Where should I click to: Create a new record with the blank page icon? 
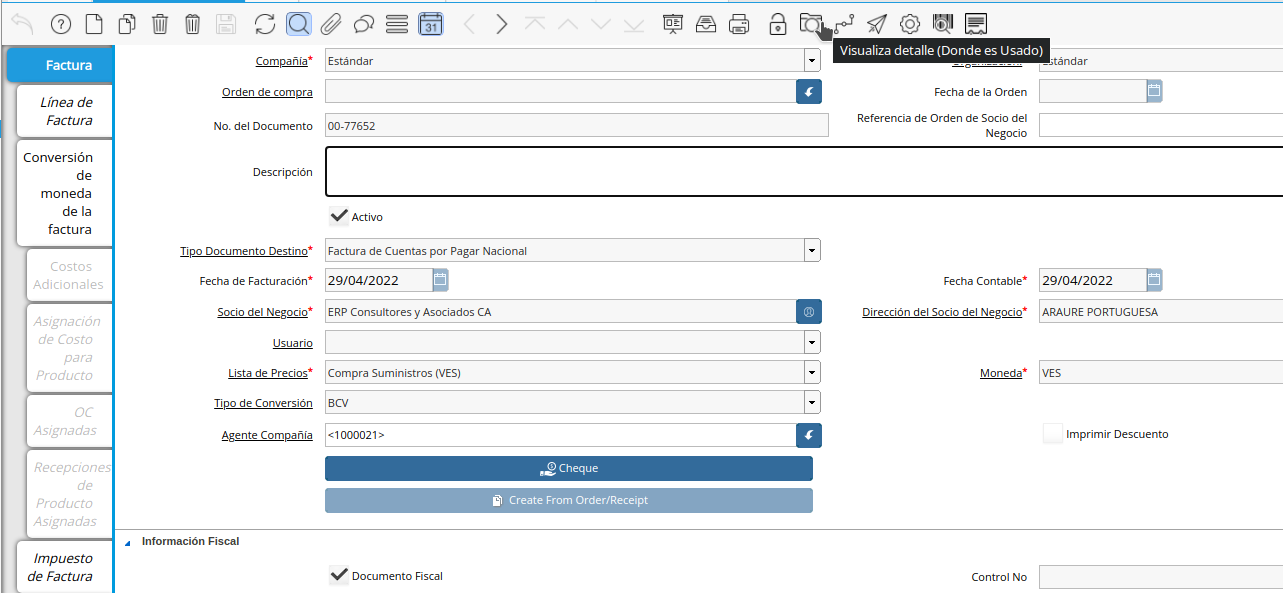click(93, 24)
